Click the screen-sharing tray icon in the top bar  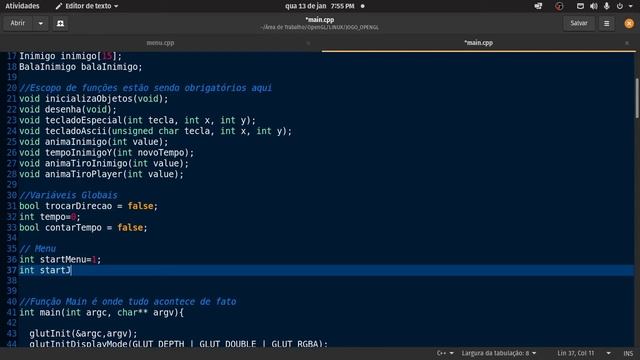pos(538,6)
